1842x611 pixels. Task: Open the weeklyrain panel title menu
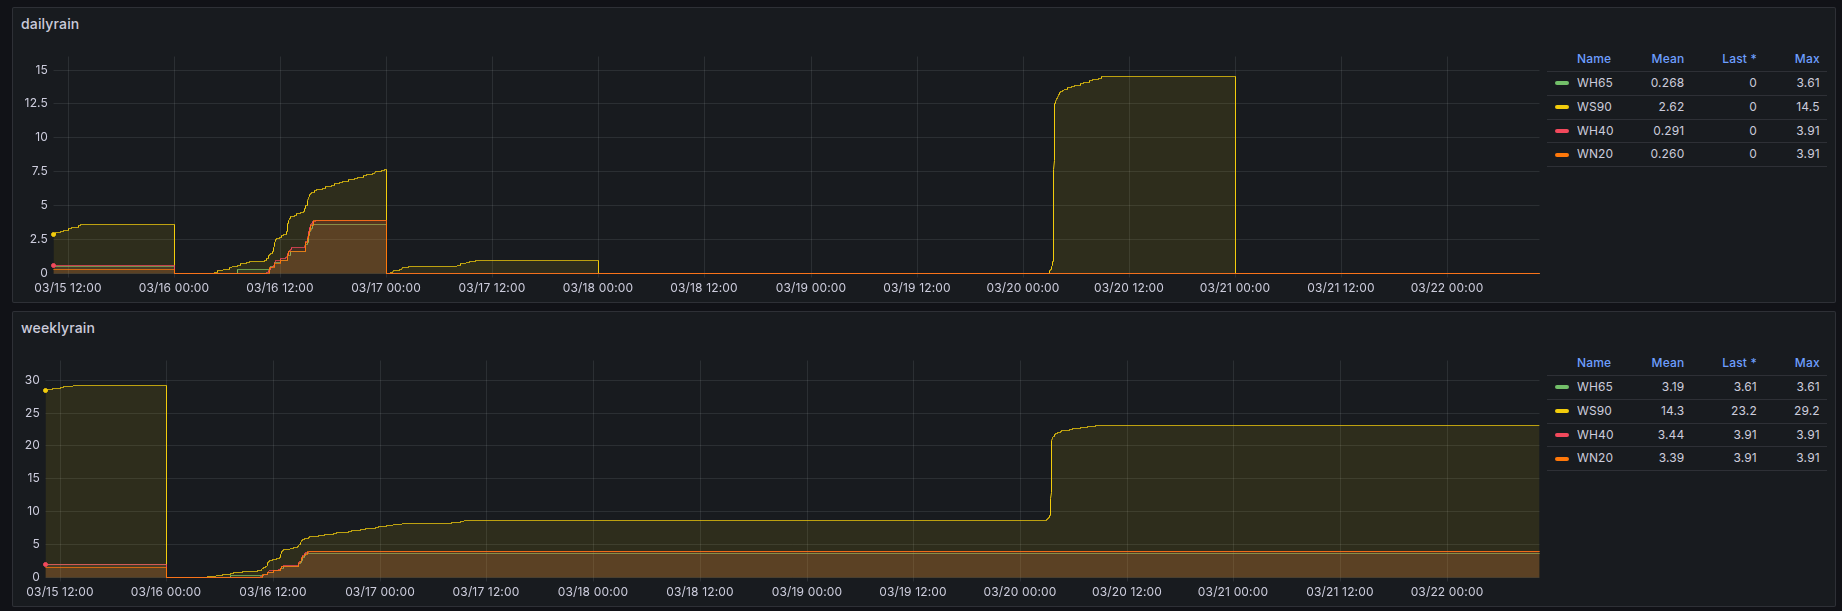point(58,328)
